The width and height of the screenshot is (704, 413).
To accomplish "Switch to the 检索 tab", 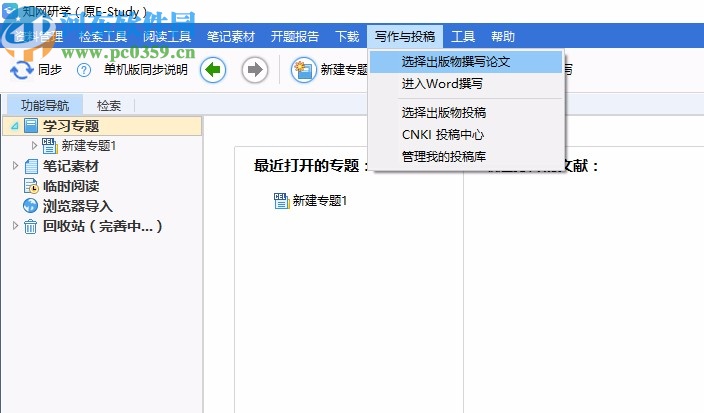I will click(109, 105).
